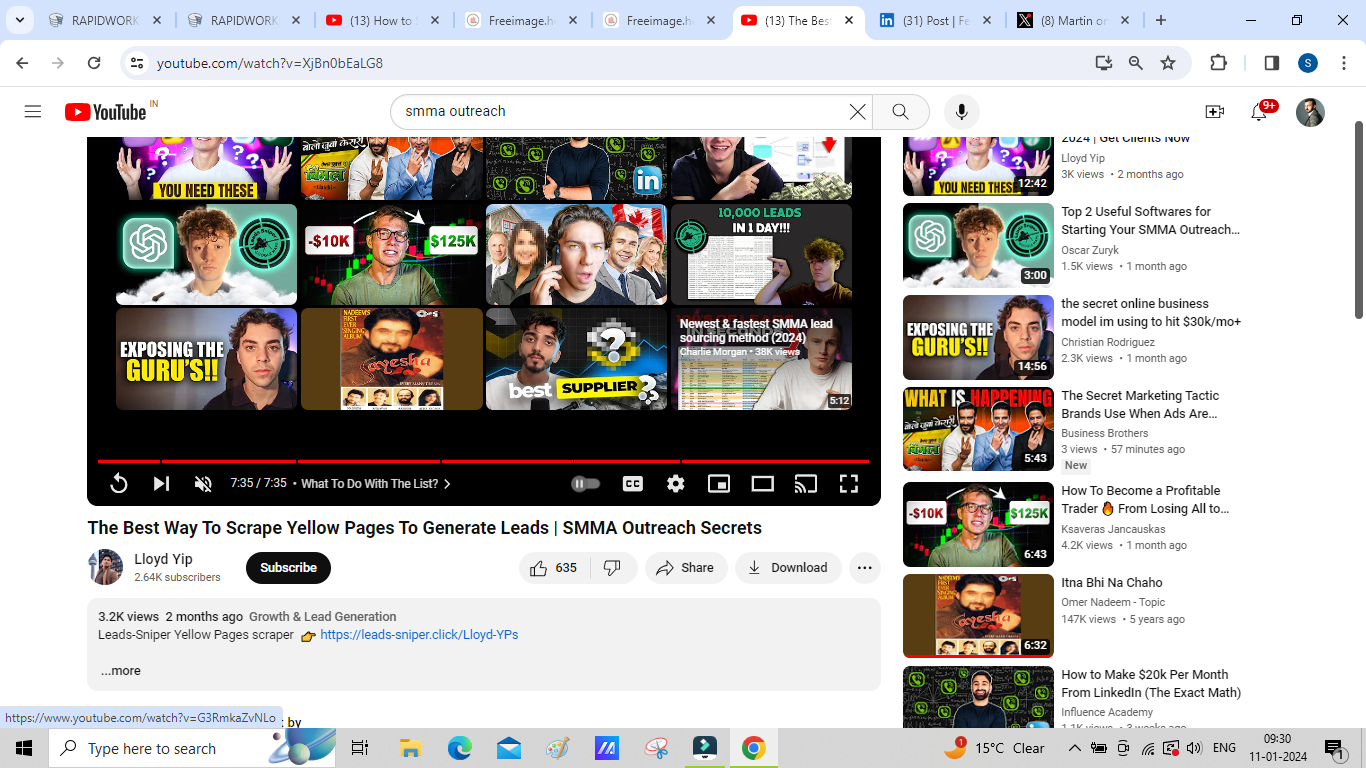Open sidebar video How To Become a Profitable Trader
The image size is (1366, 768).
pyautogui.click(x=1145, y=500)
